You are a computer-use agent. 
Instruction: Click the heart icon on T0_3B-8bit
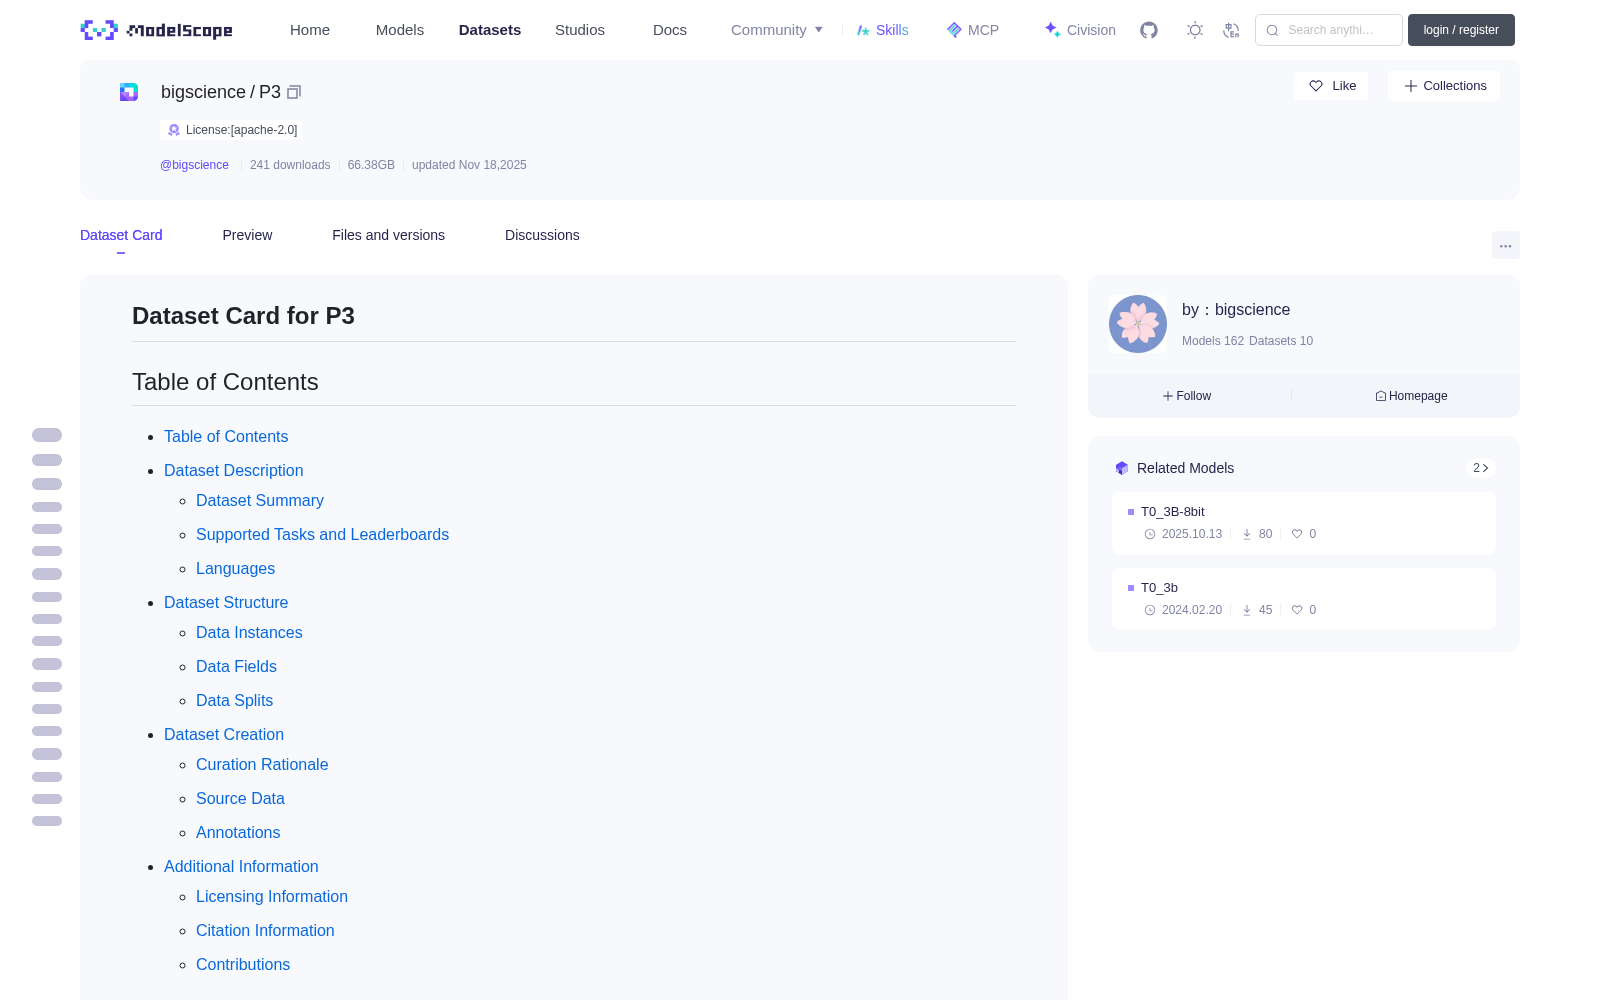click(x=1297, y=534)
